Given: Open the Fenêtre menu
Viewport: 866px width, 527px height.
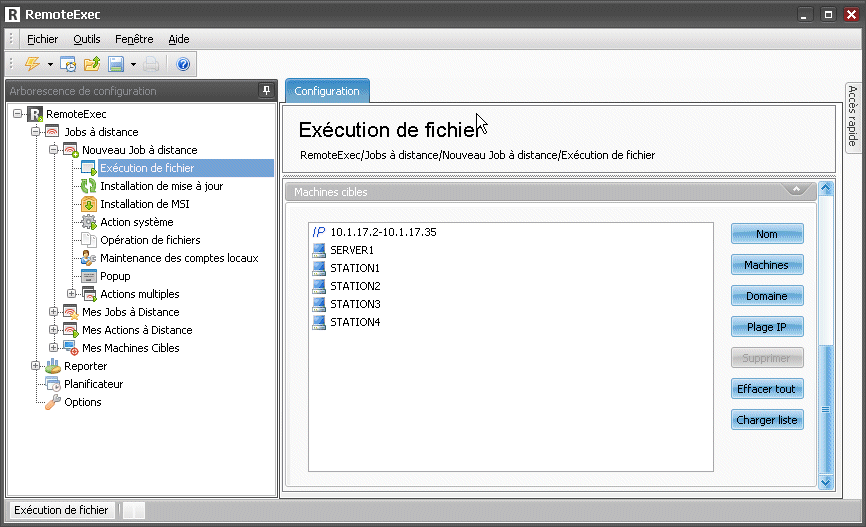Looking at the screenshot, I should coord(134,39).
